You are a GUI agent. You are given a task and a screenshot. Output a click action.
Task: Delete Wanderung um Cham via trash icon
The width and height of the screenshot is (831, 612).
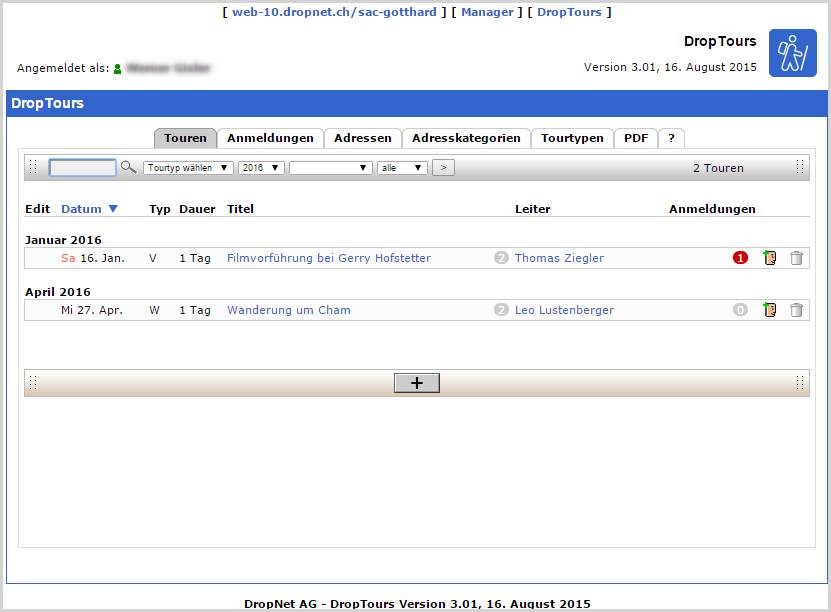(796, 310)
